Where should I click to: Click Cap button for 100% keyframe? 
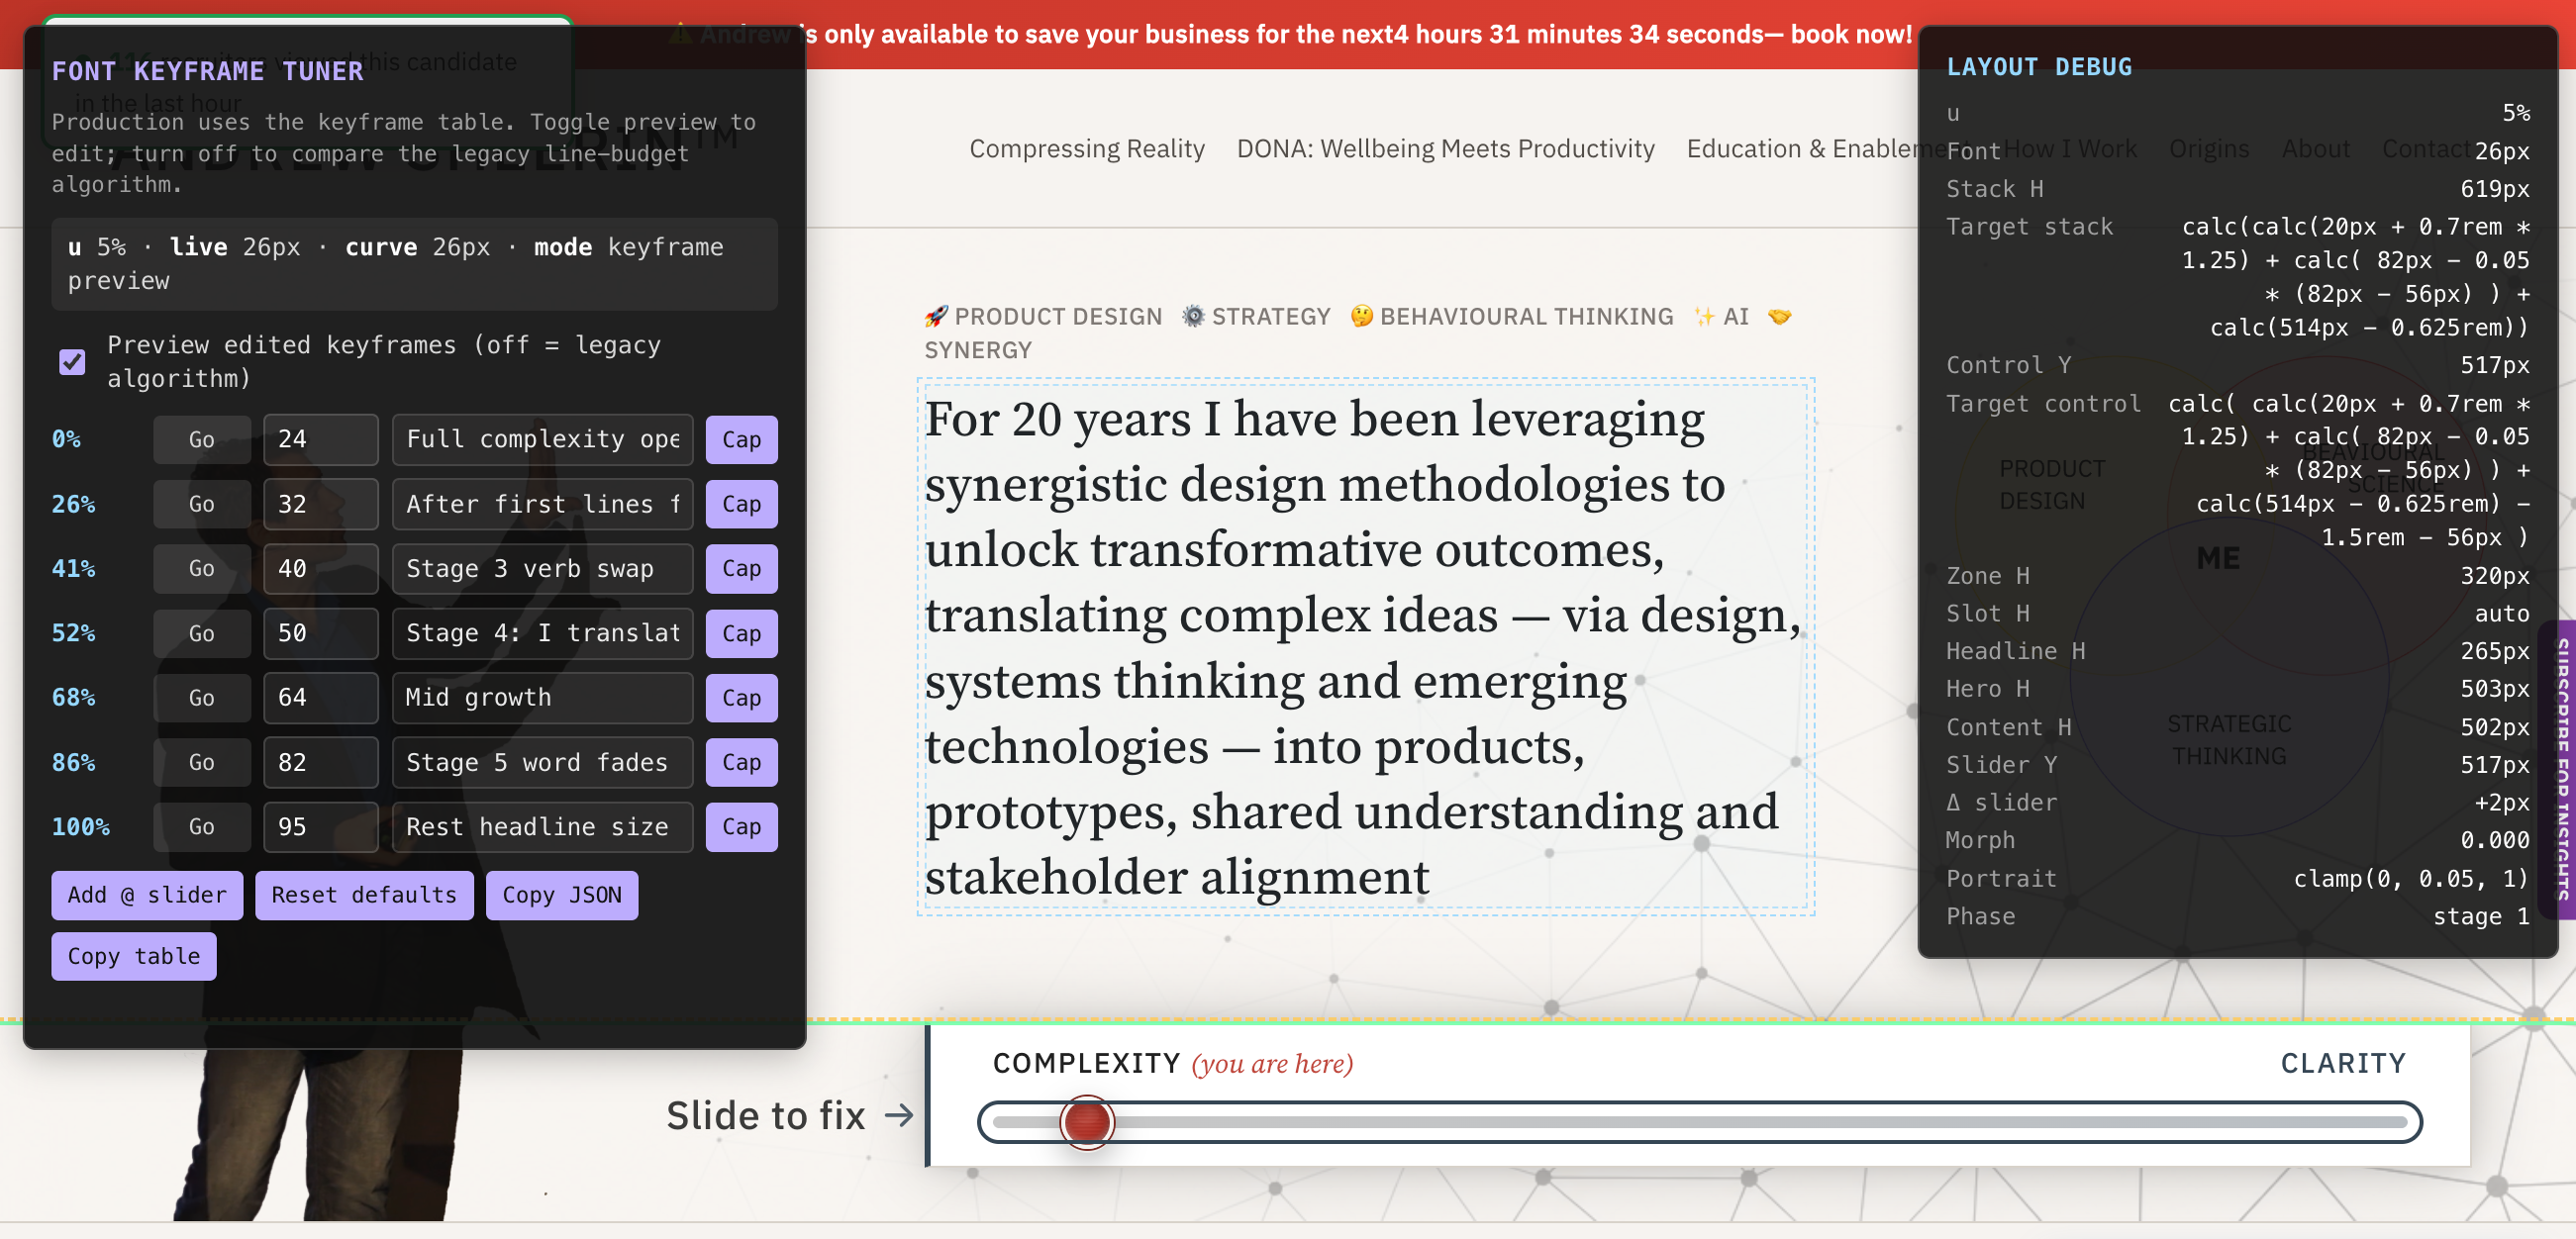click(741, 827)
